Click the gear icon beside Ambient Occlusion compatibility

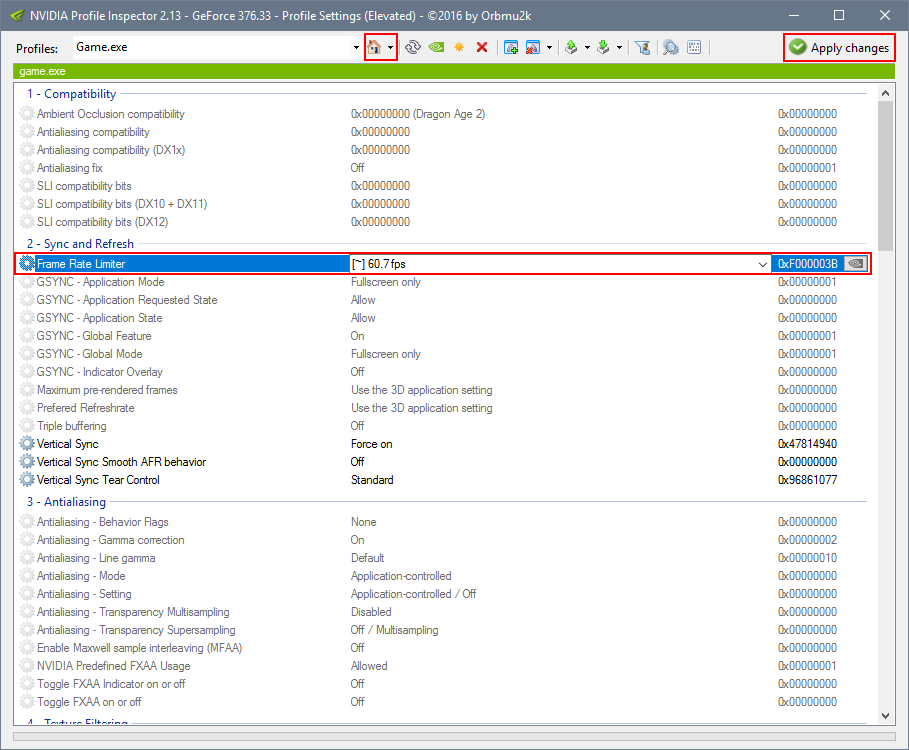(x=27, y=114)
